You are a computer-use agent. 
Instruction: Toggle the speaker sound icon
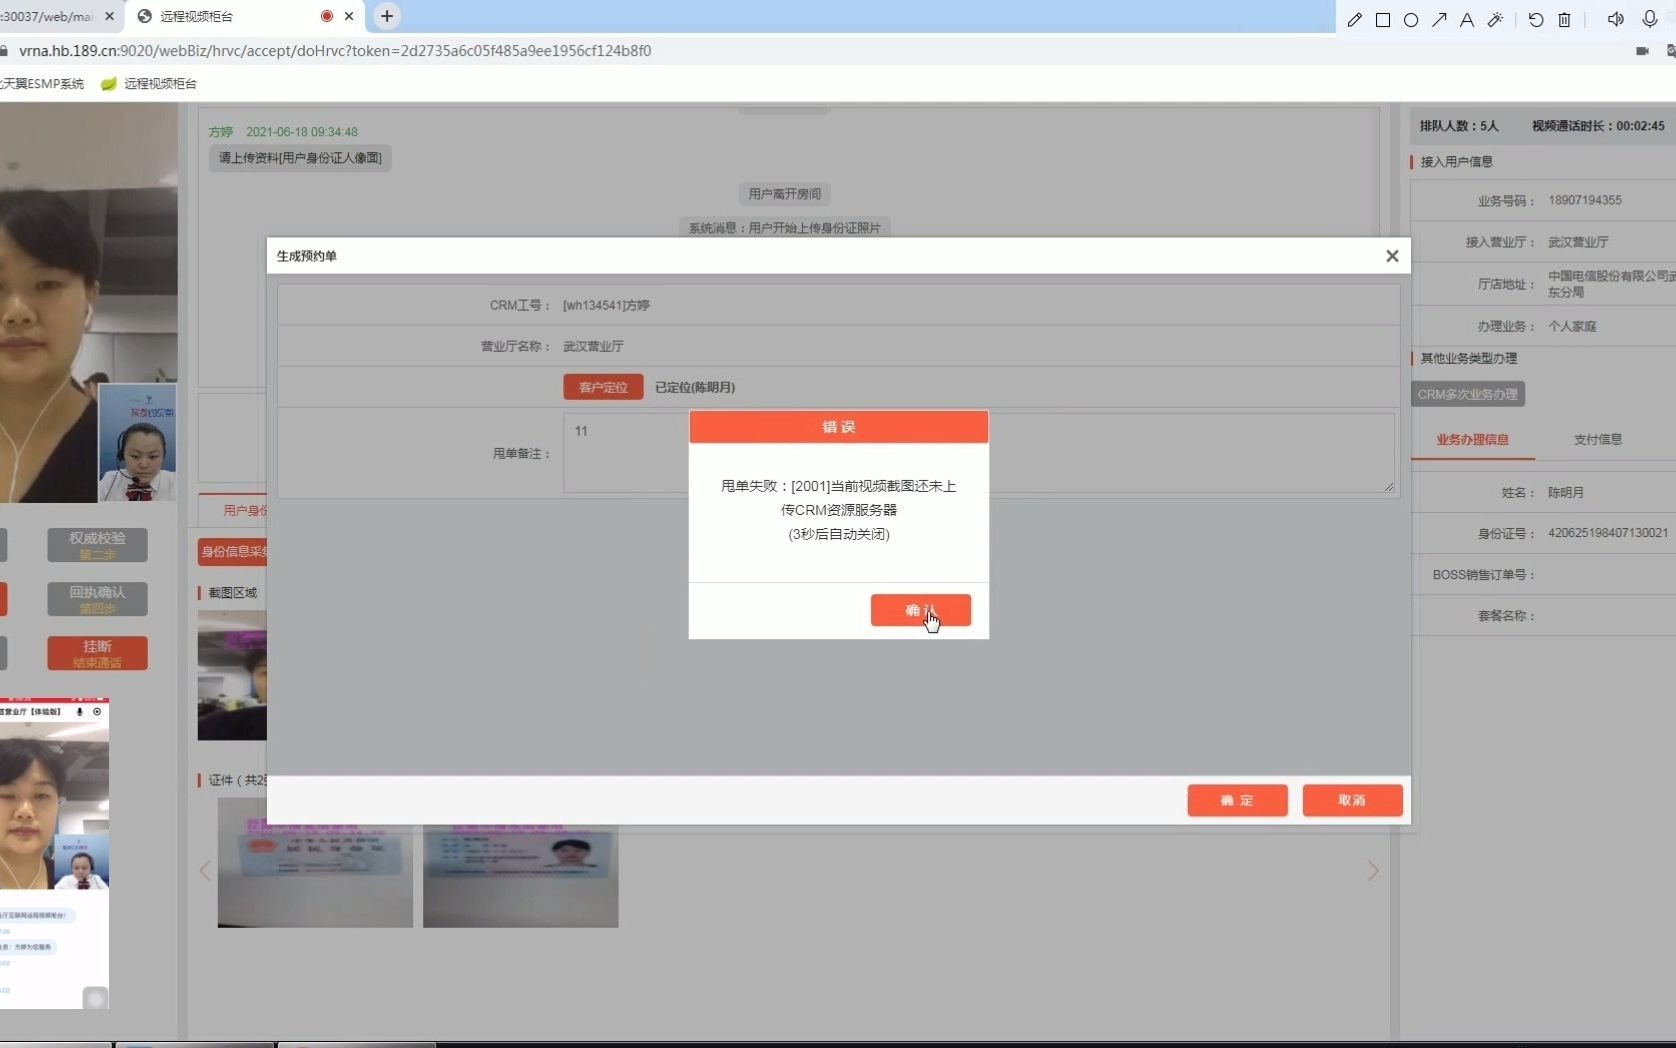(1615, 20)
